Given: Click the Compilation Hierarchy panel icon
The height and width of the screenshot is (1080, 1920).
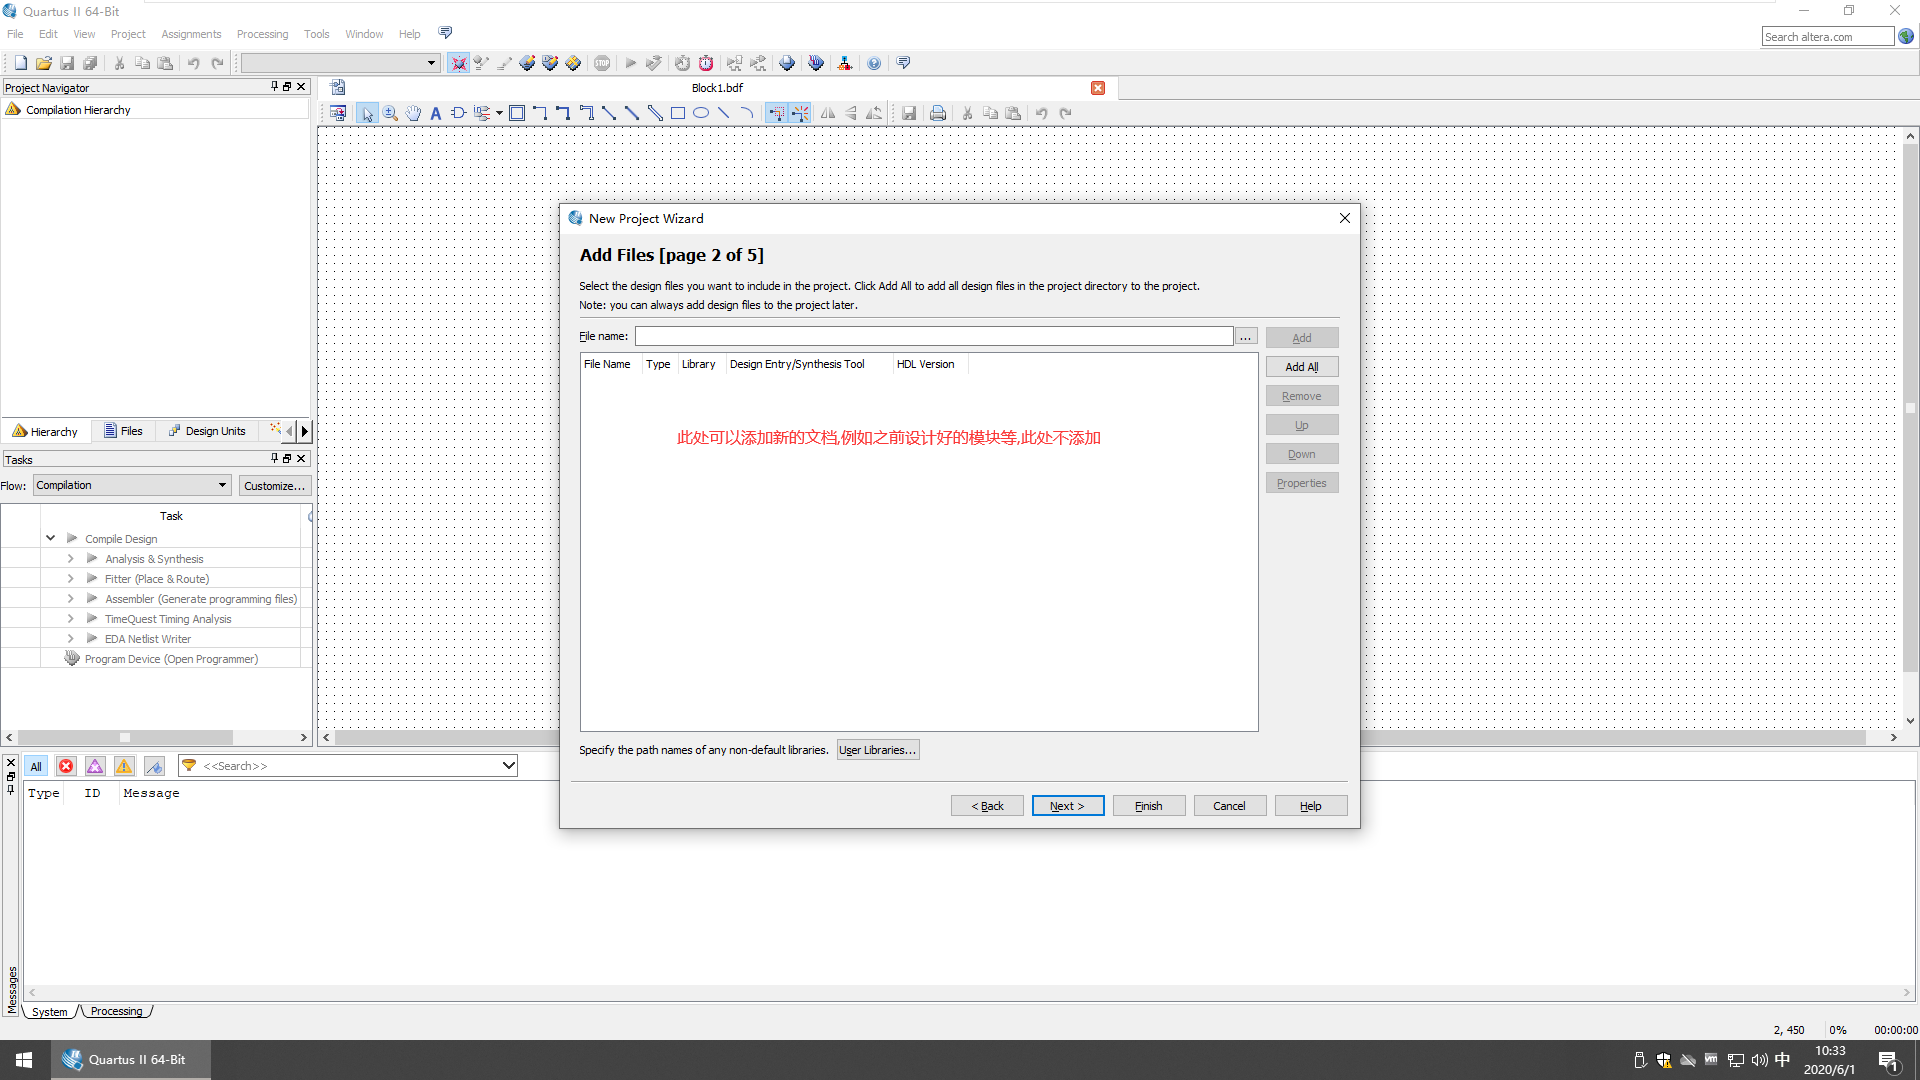Looking at the screenshot, I should click(13, 109).
